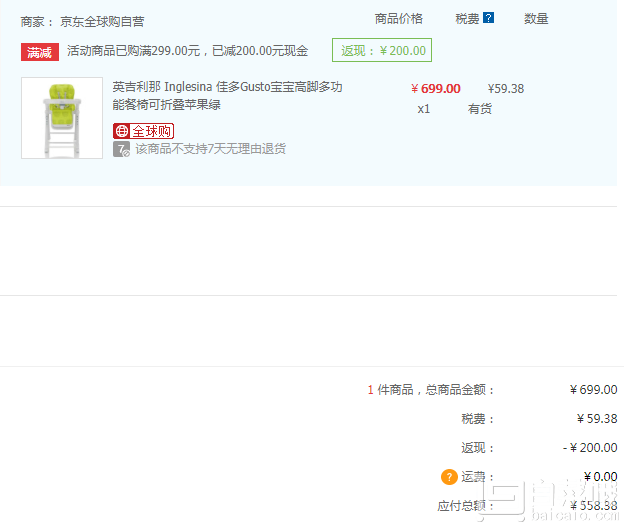Click the total goods amount ¥699.00 in summary
This screenshot has height=527, width=624.
pyautogui.click(x=593, y=390)
